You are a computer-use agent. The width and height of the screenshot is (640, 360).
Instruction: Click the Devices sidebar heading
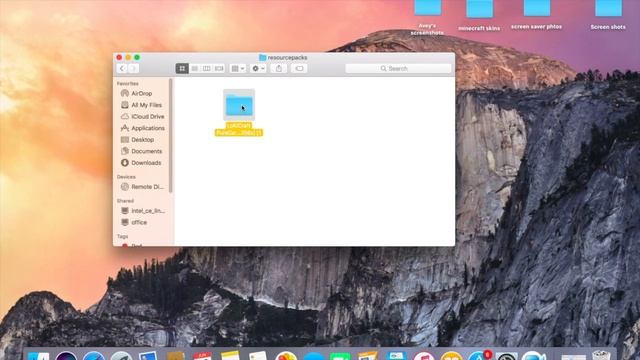click(126, 177)
